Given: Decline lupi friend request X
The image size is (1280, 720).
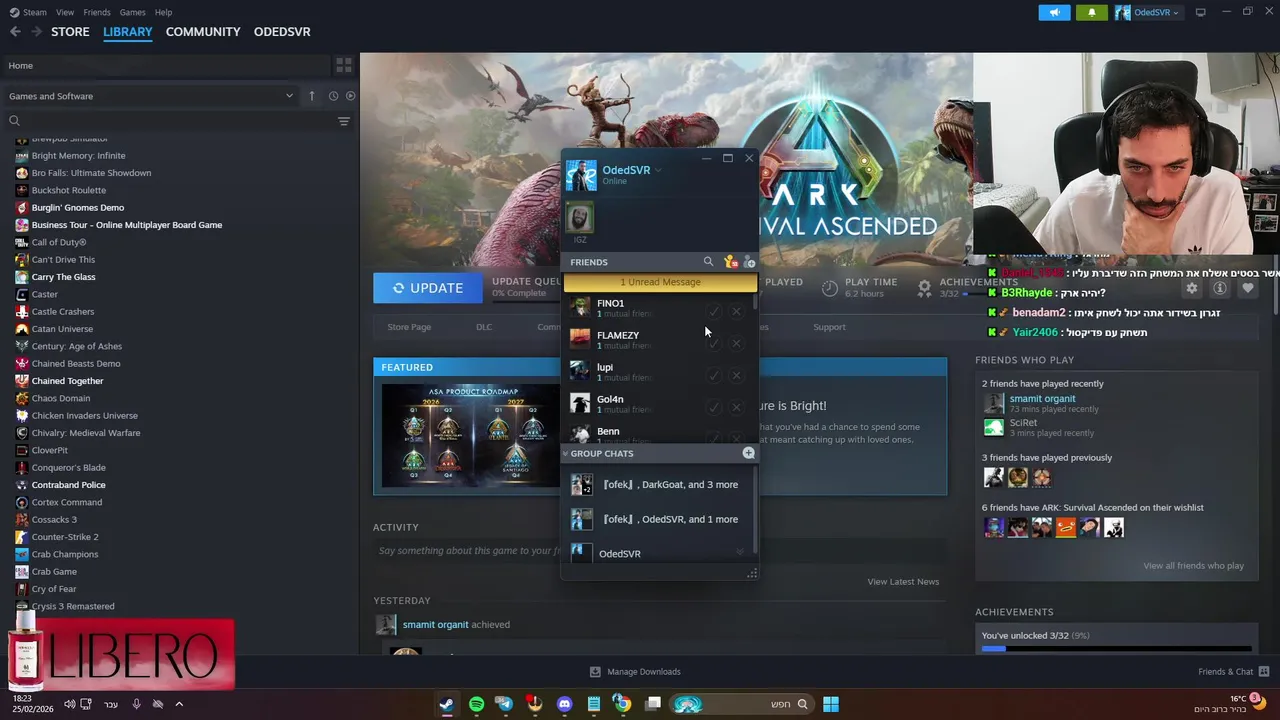Looking at the screenshot, I should click(736, 375).
